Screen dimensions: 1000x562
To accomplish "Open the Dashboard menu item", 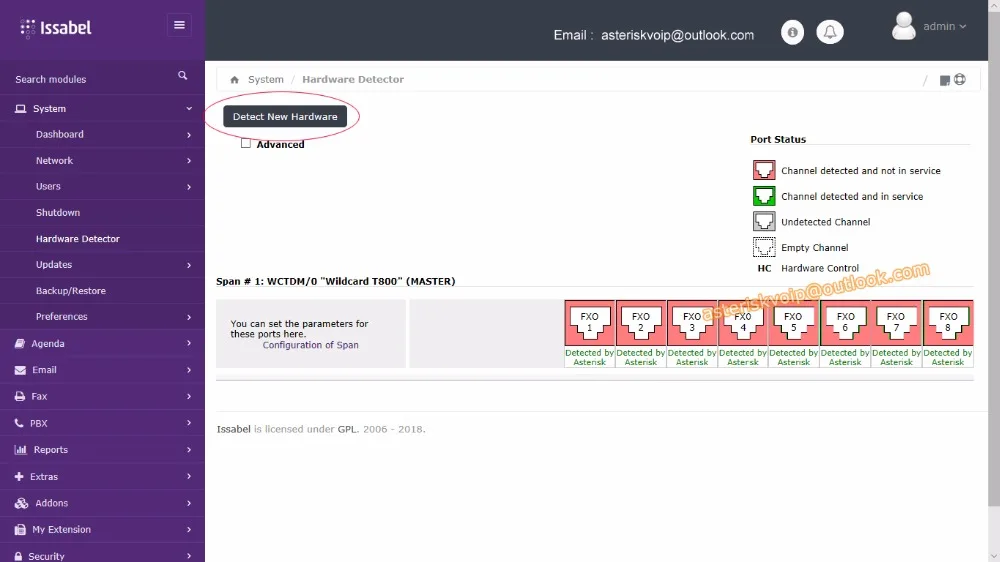I will (x=60, y=135).
